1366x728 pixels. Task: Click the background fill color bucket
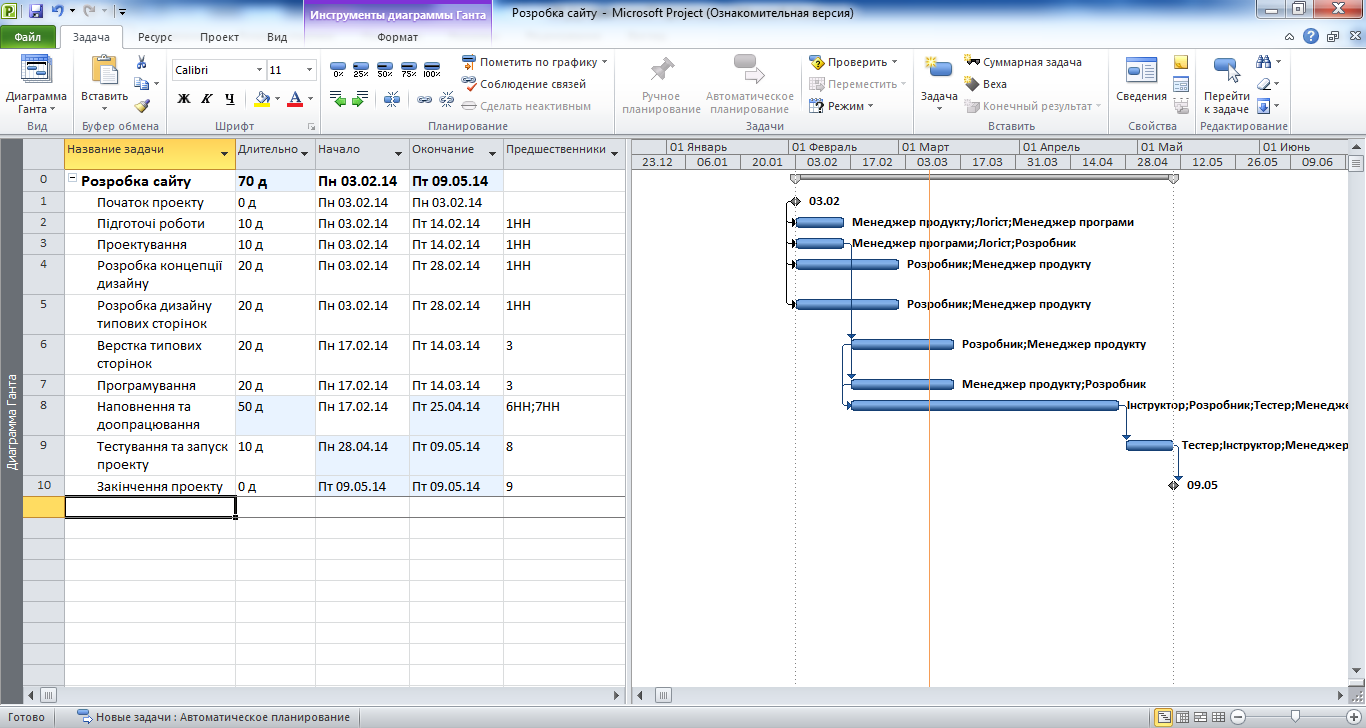click(x=262, y=99)
